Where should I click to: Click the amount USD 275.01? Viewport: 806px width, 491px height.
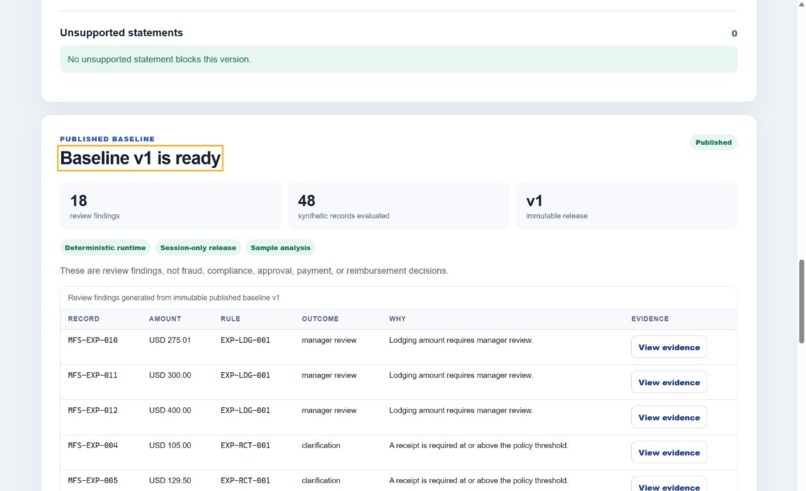[170, 340]
